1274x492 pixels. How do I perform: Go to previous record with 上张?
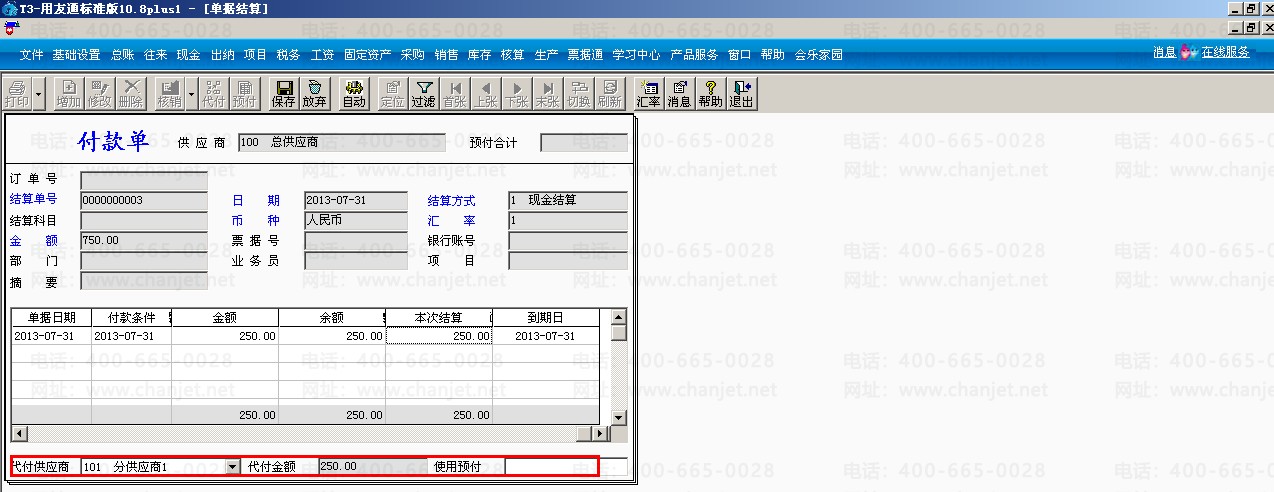tap(486, 93)
